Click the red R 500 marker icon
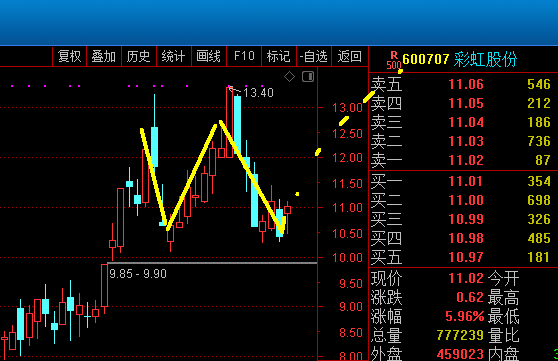558x361 pixels. 394,60
